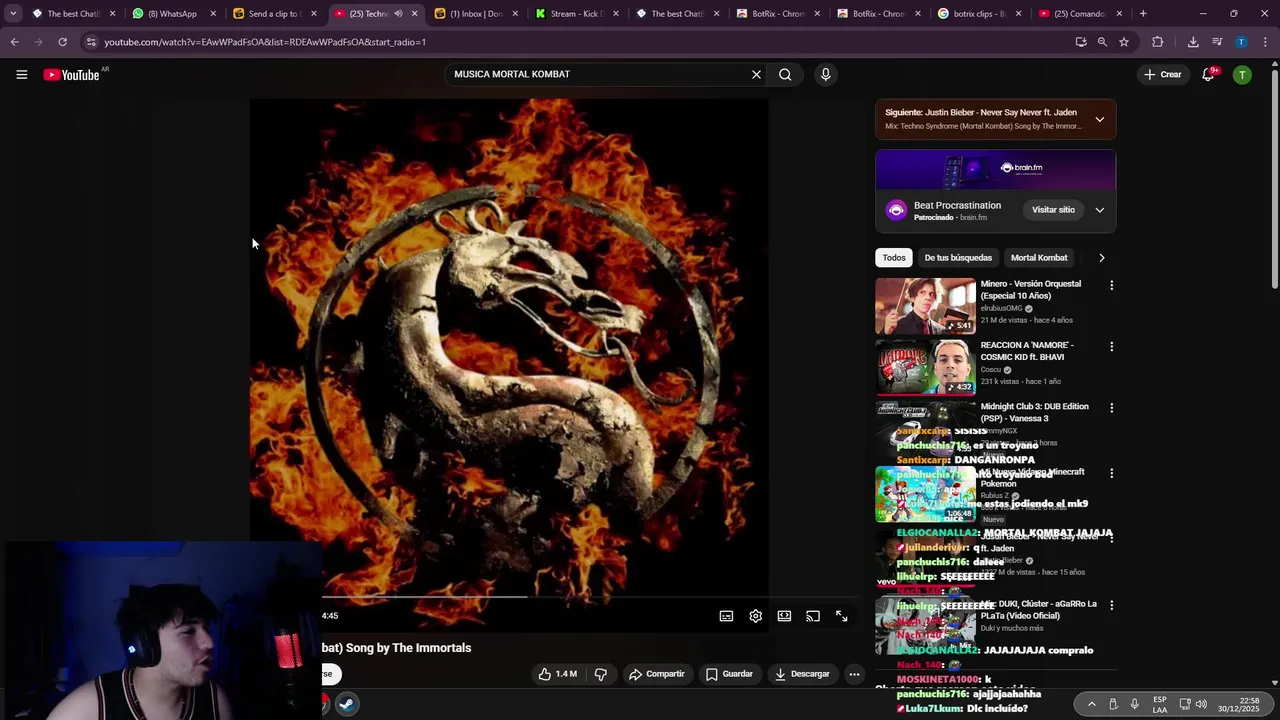Show more filter chips with right arrow

(1101, 258)
